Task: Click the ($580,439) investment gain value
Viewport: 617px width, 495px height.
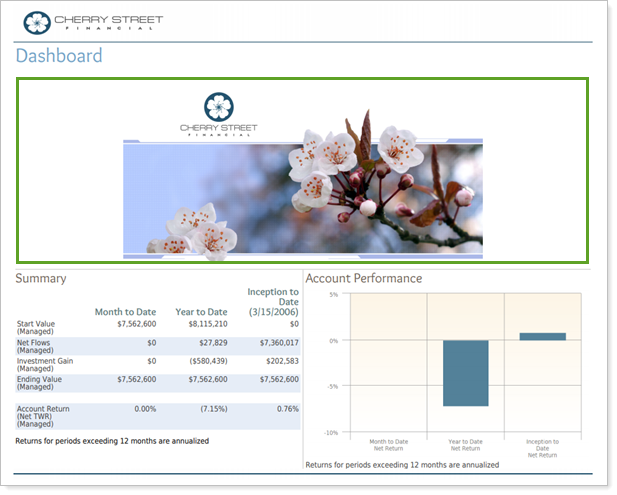Action: click(205, 361)
